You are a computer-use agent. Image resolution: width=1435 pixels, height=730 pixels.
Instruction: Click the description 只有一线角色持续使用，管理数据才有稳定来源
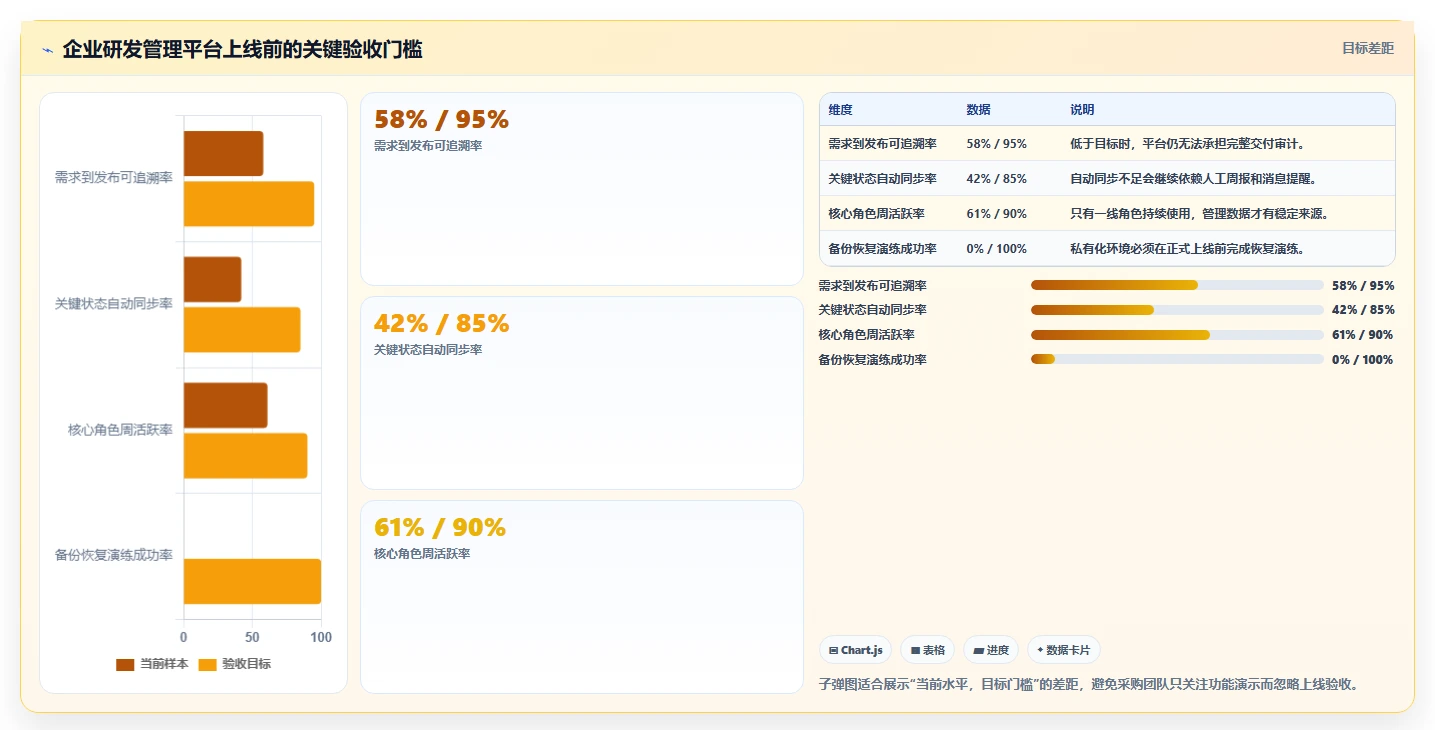[x=1200, y=214]
